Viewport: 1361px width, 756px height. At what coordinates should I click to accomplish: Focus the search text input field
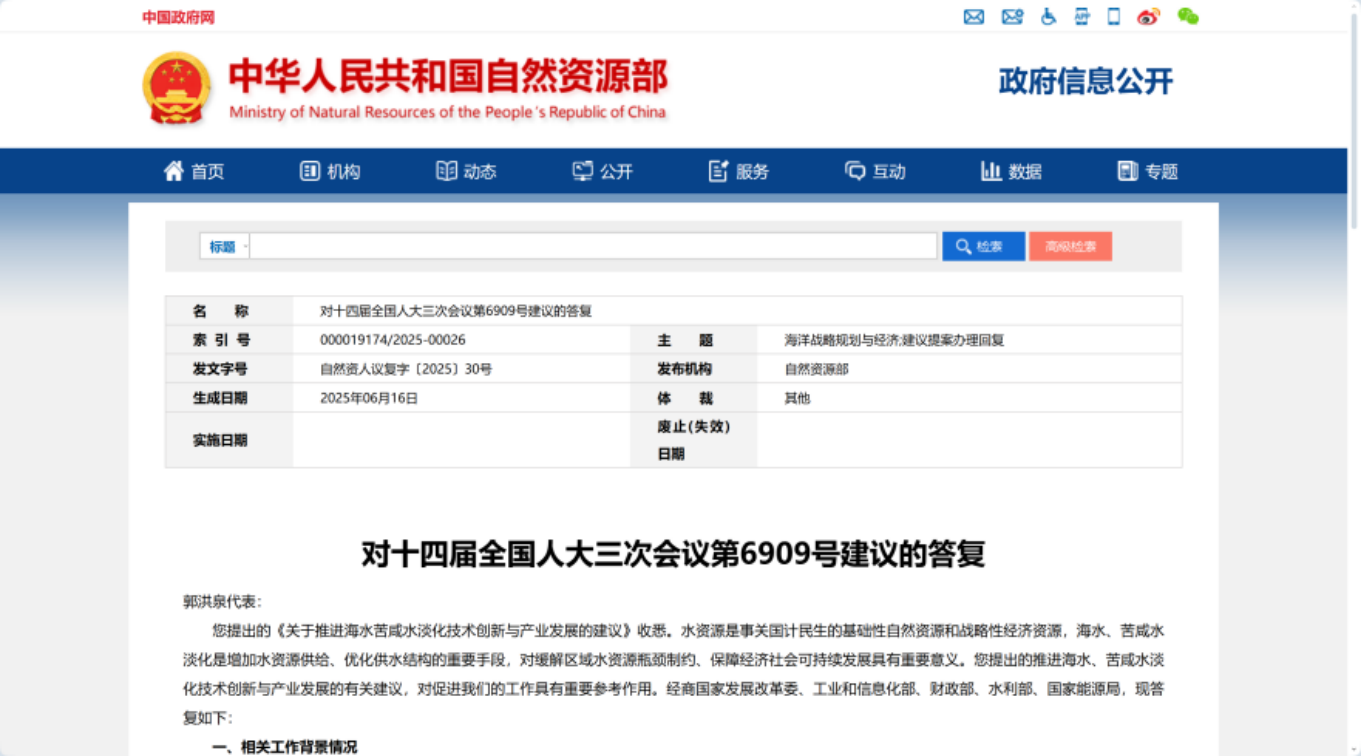pyautogui.click(x=593, y=247)
